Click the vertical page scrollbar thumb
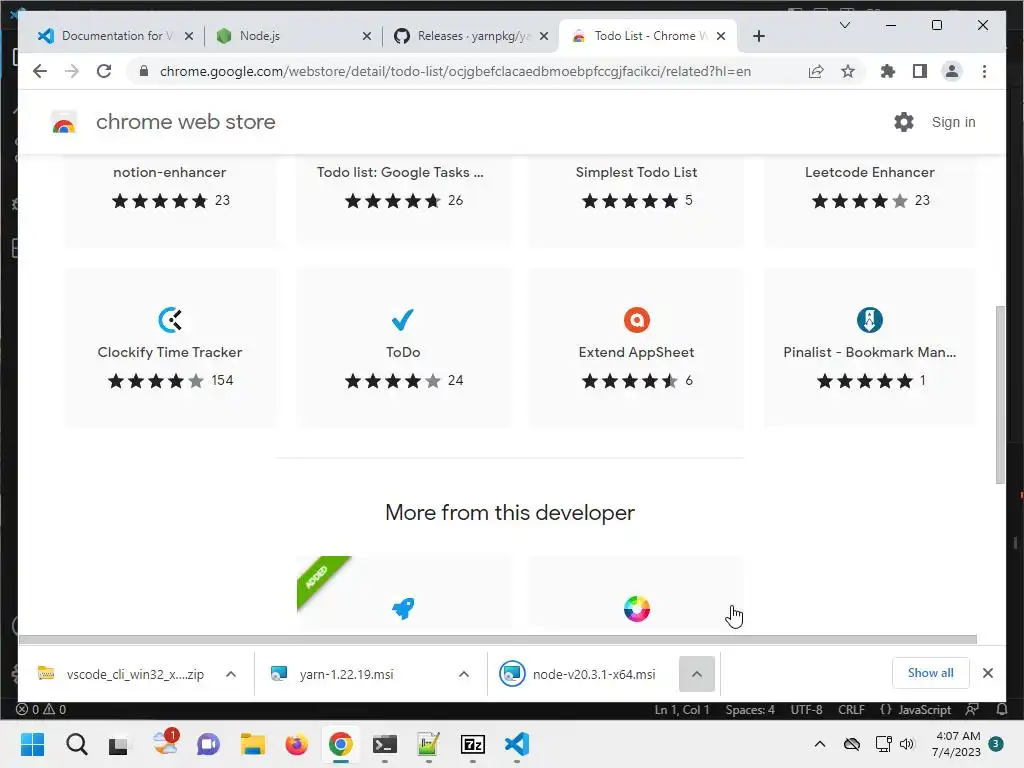Image resolution: width=1024 pixels, height=768 pixels. click(1000, 394)
